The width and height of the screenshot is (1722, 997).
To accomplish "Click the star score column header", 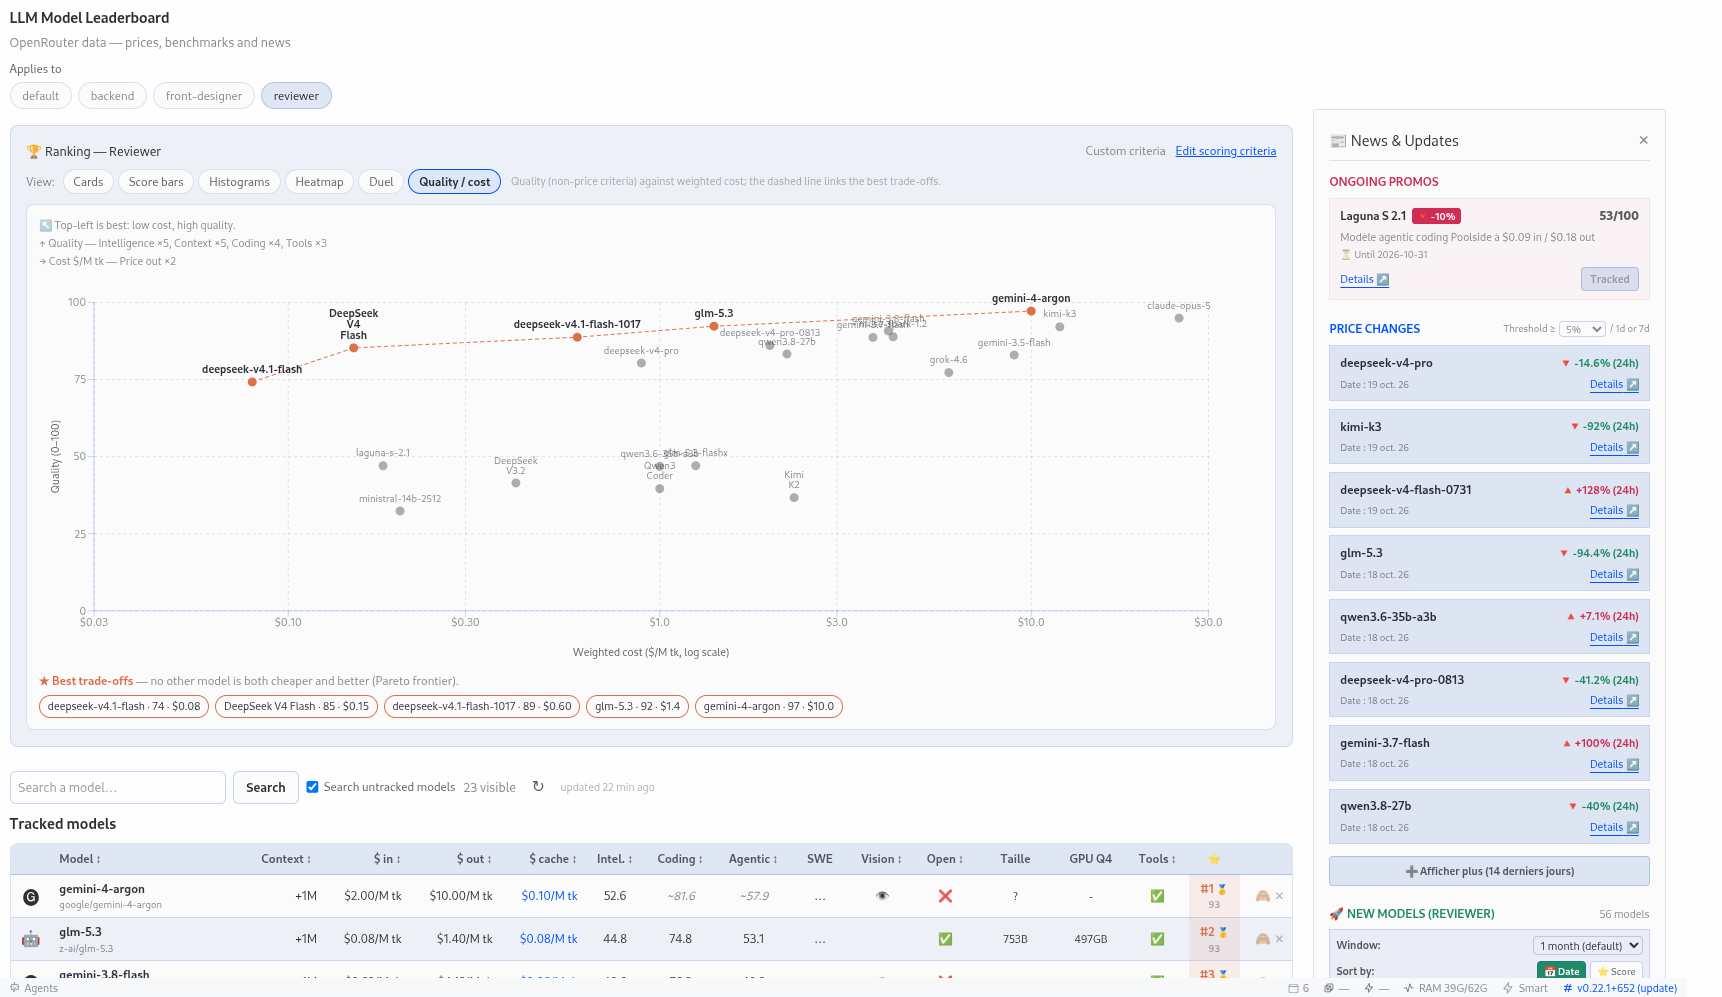I will (x=1214, y=859).
